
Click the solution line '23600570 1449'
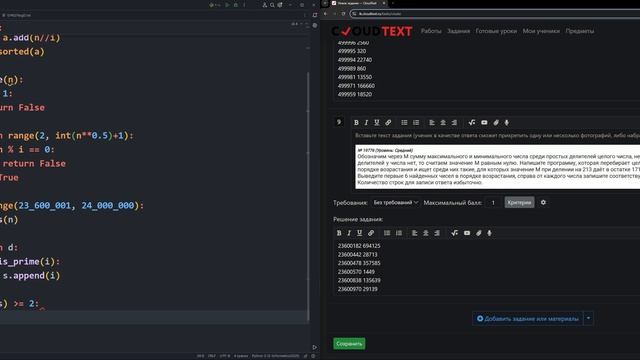coord(356,271)
